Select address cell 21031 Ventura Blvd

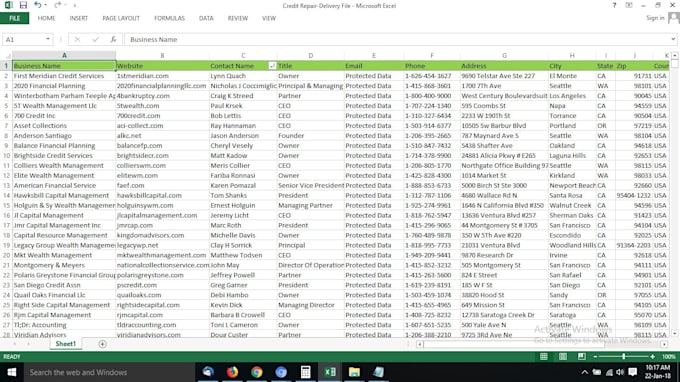(504, 245)
